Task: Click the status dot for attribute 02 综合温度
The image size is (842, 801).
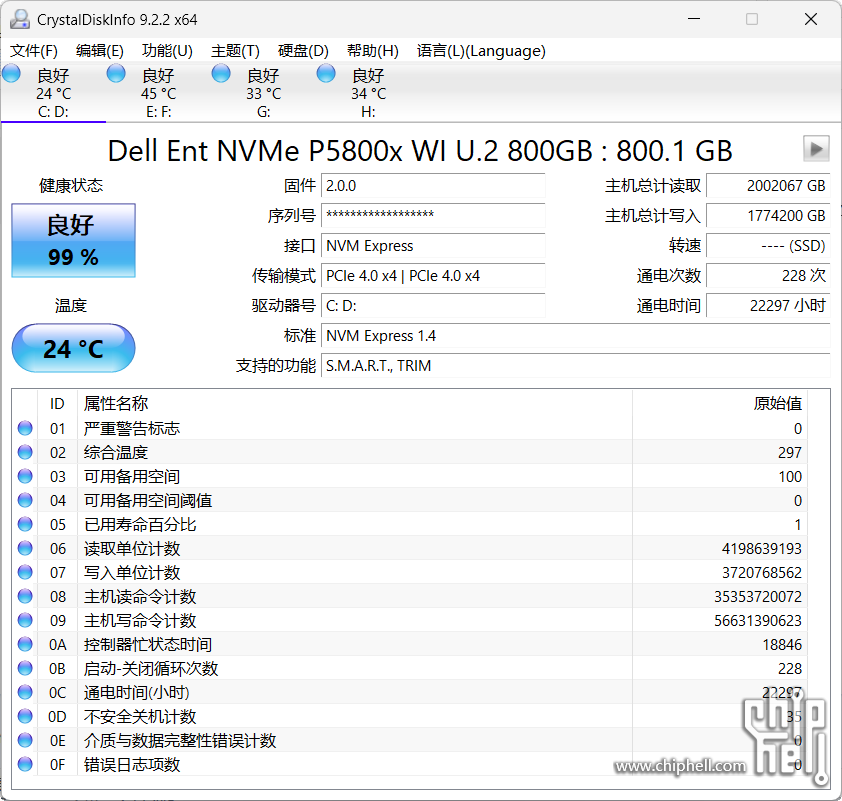Action: tap(25, 453)
